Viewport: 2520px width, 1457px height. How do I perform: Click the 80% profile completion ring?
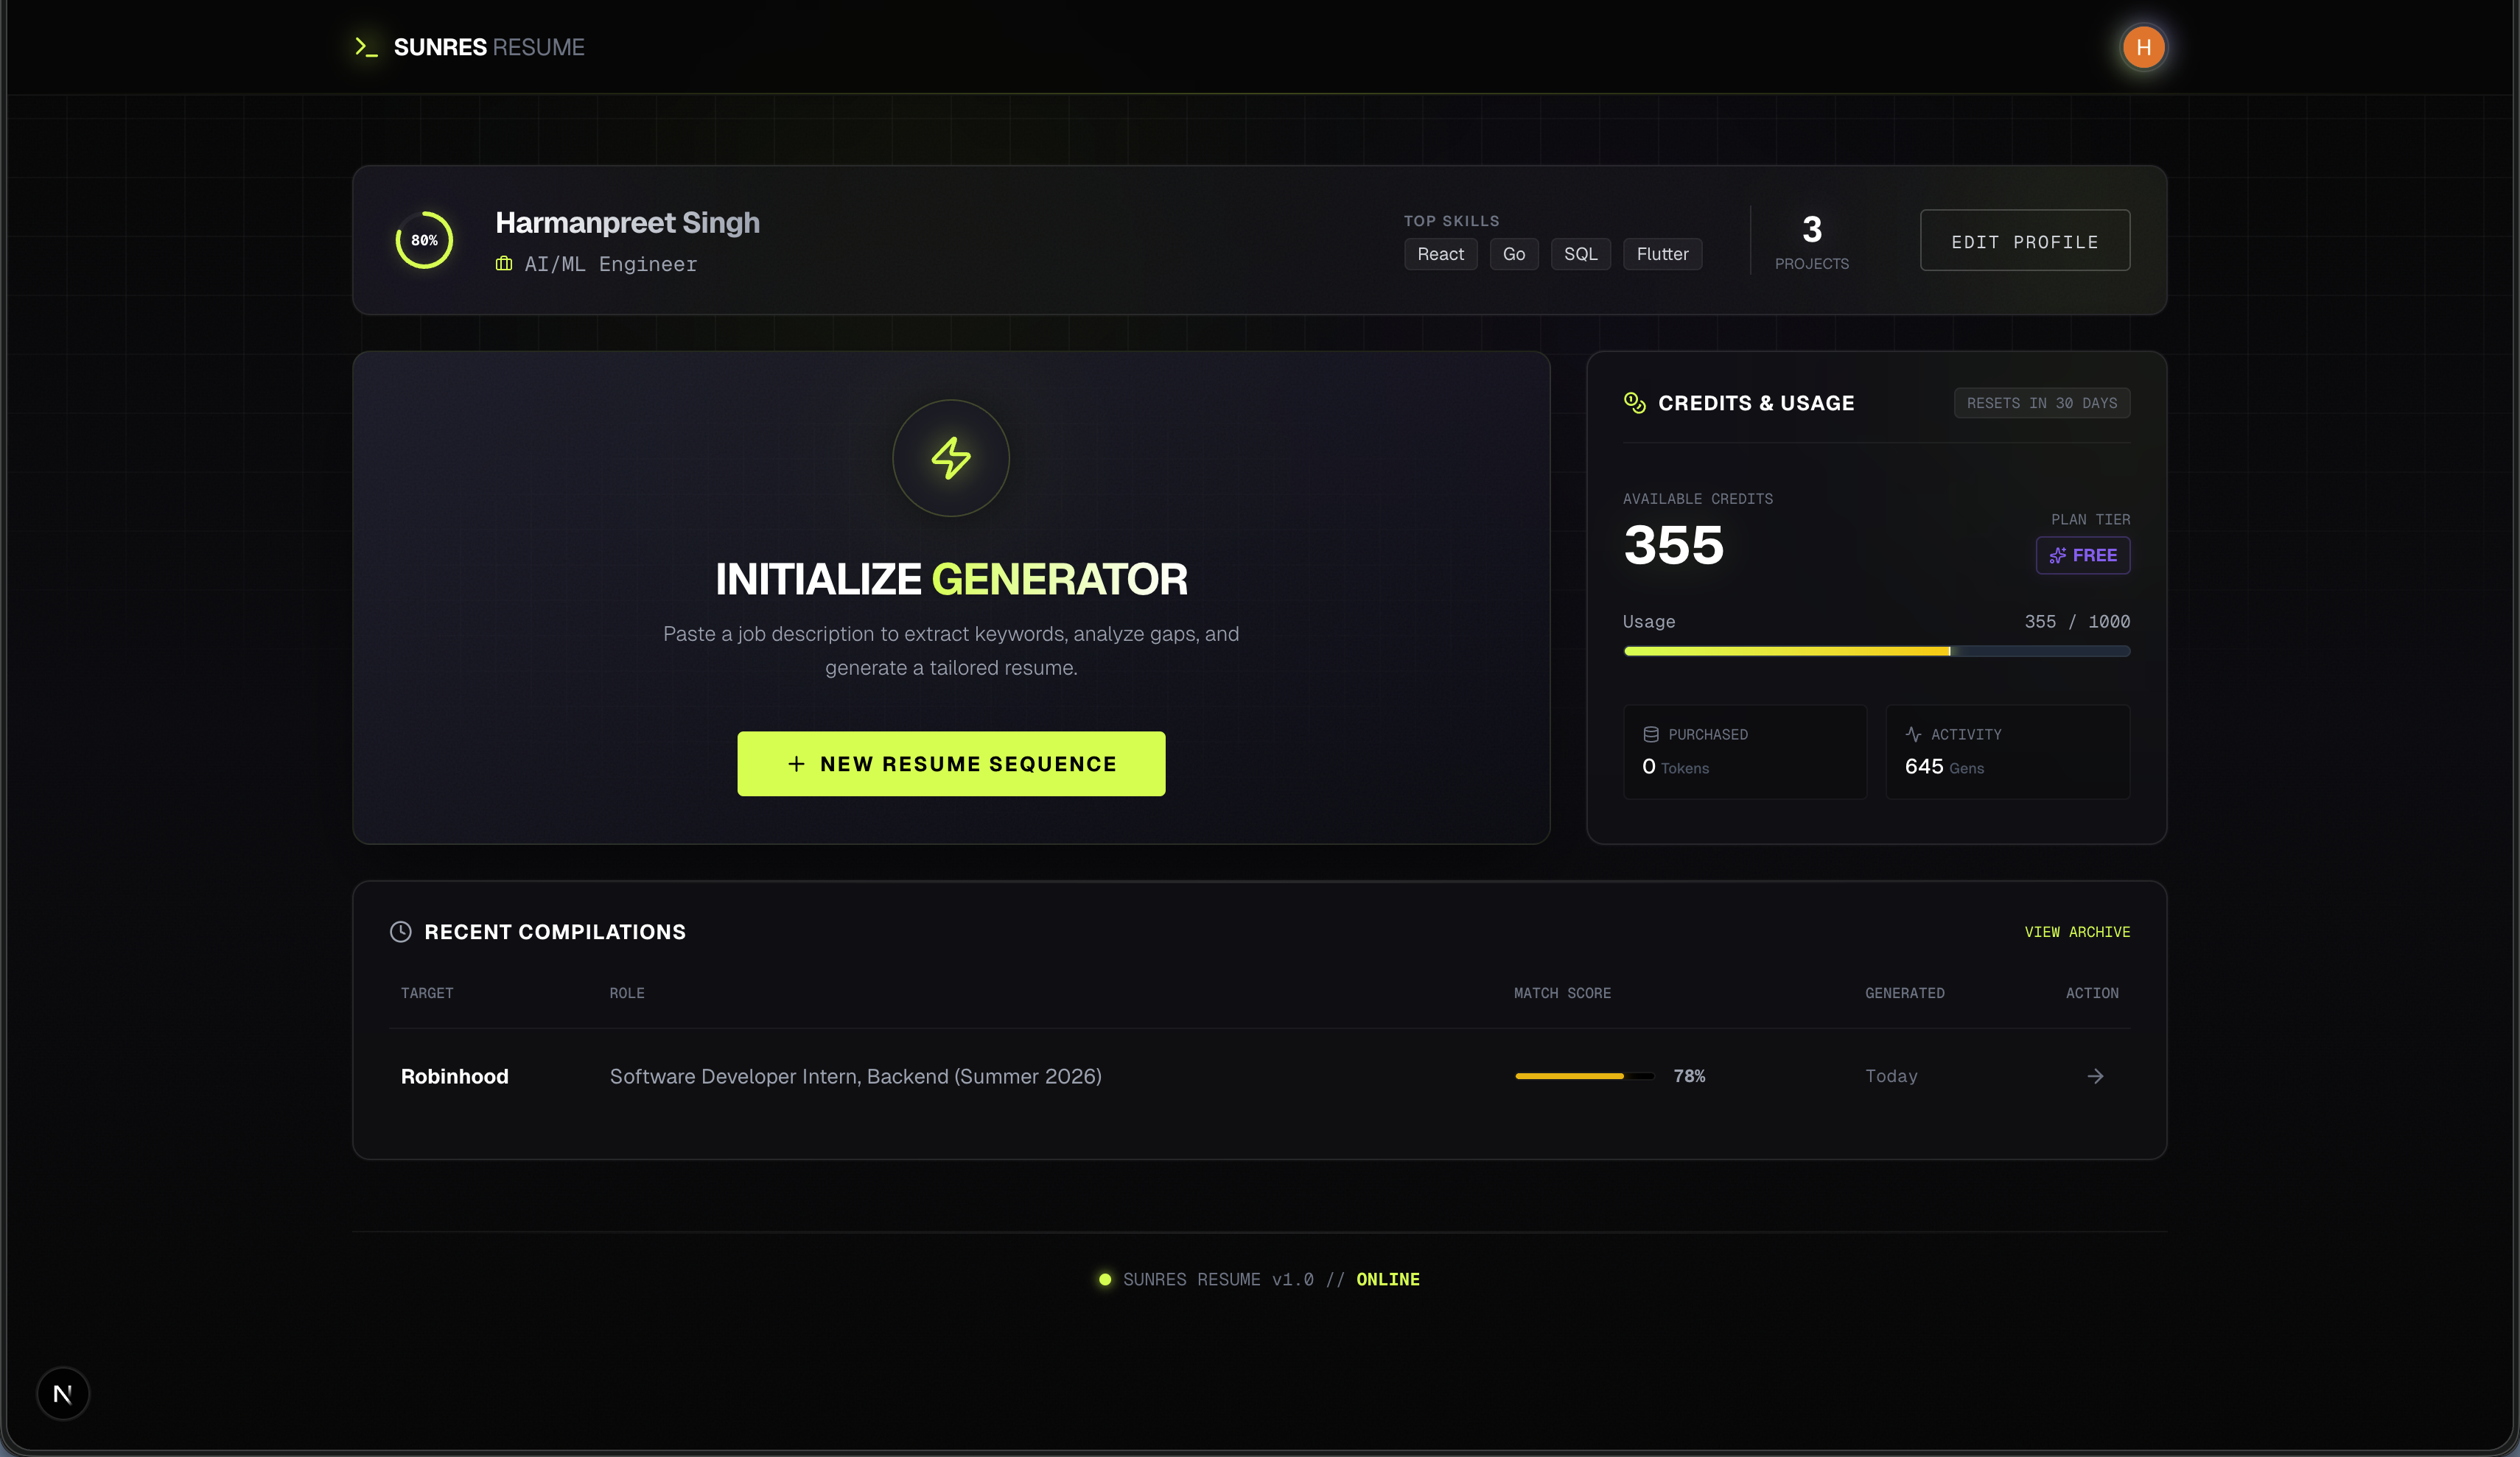pos(424,240)
